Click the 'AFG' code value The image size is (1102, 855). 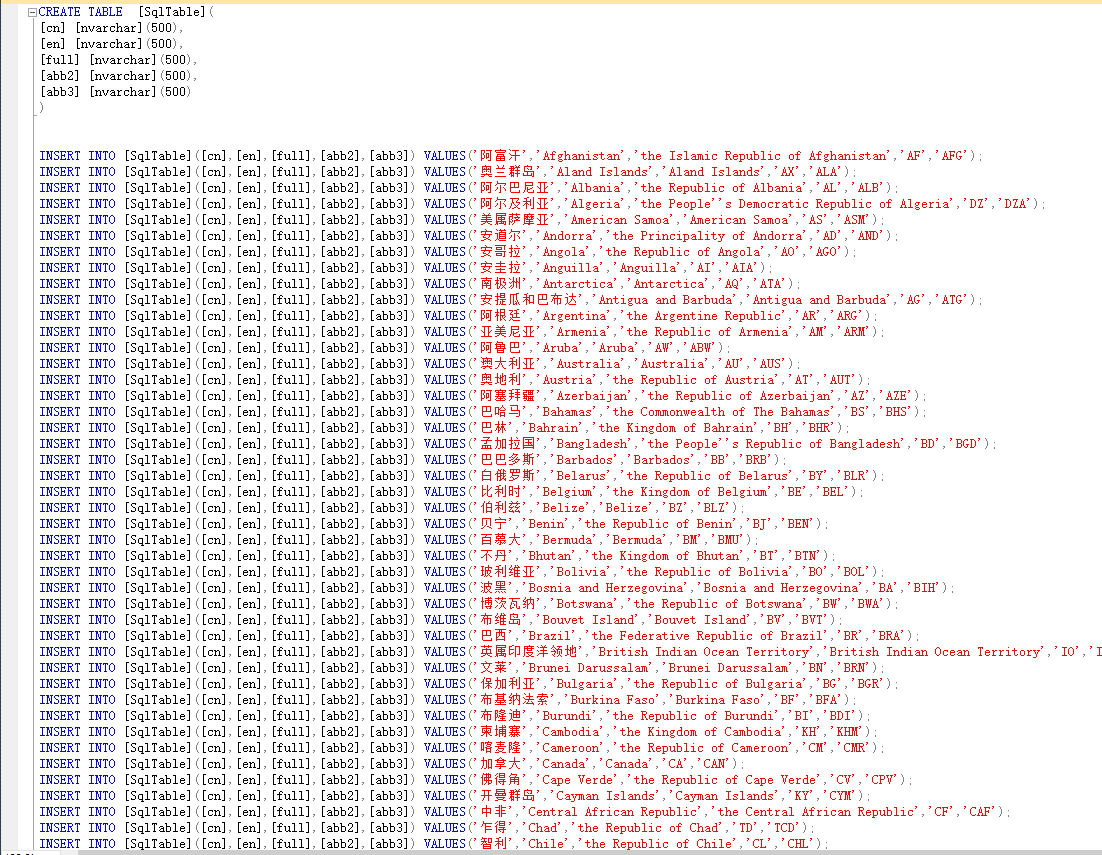pos(952,156)
